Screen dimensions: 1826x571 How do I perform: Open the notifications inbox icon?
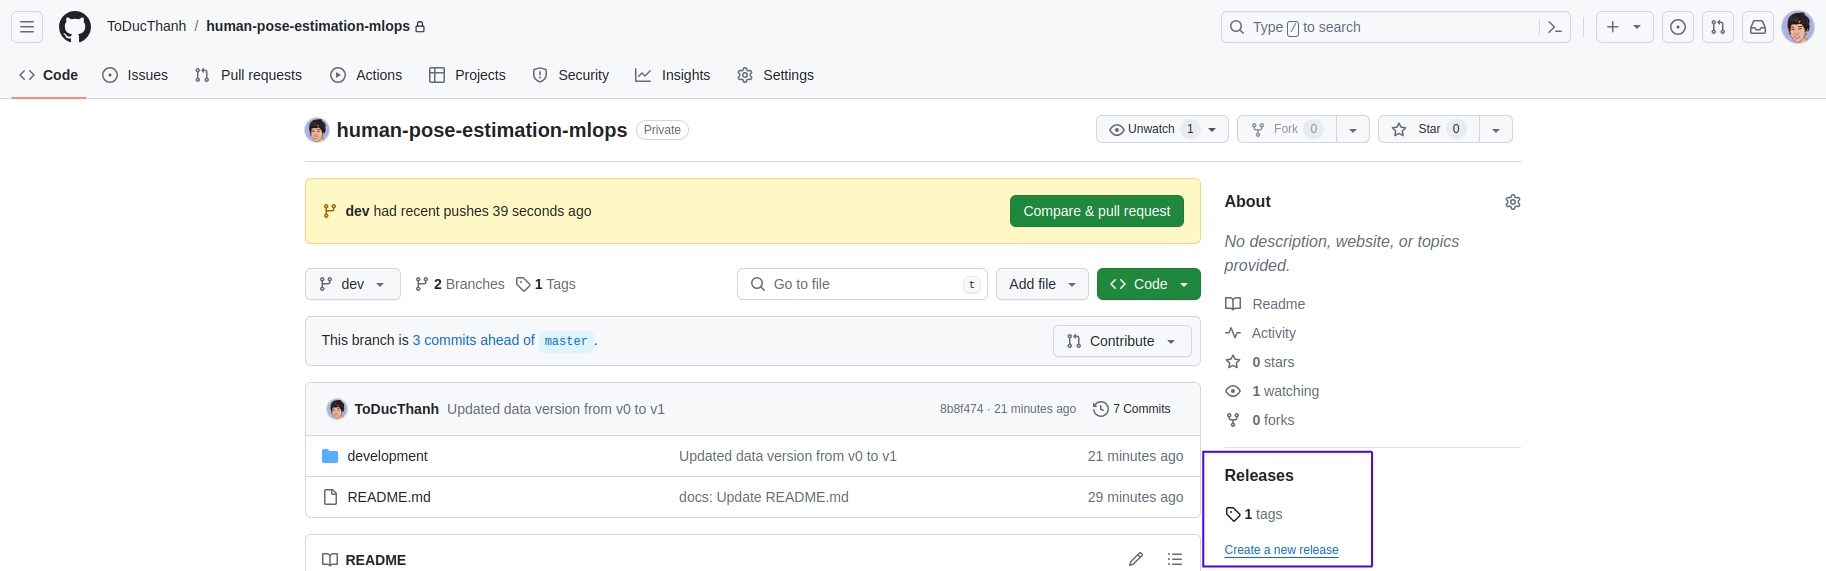pyautogui.click(x=1758, y=27)
